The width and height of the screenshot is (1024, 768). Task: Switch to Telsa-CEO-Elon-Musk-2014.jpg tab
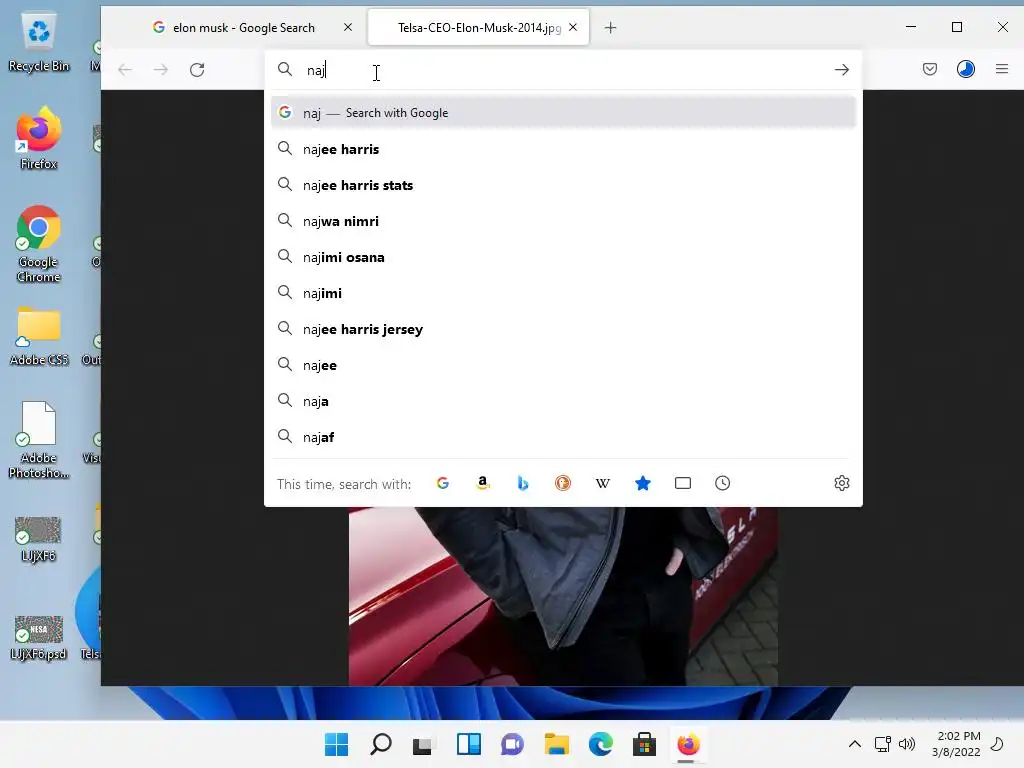(x=479, y=27)
